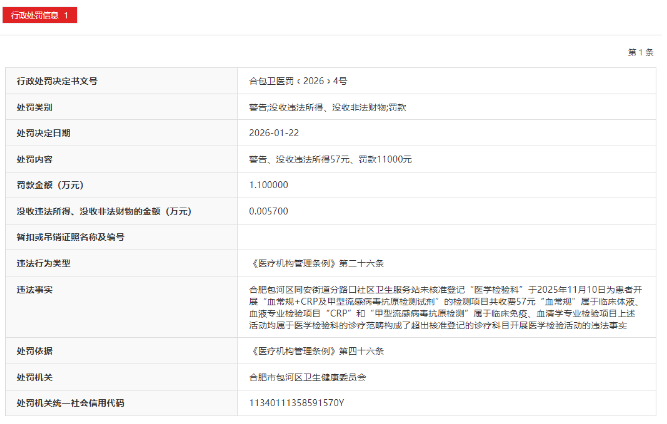This screenshot has width=667, height=424.
Task: Click the fine amount value 1.100000
Action: coord(269,185)
